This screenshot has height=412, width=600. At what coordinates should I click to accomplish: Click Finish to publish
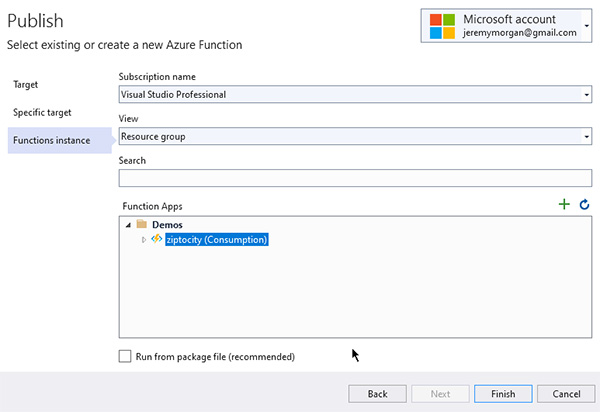click(x=503, y=394)
